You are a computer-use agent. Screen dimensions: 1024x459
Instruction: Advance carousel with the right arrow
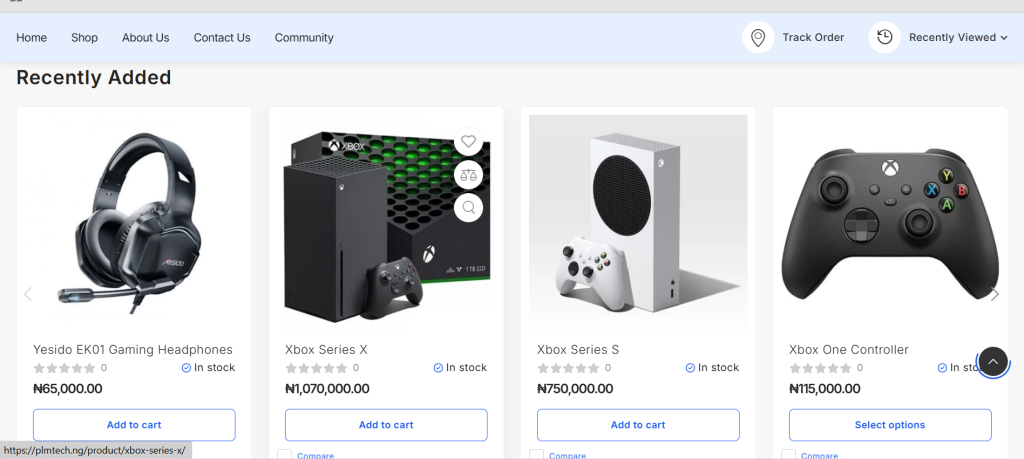(994, 294)
